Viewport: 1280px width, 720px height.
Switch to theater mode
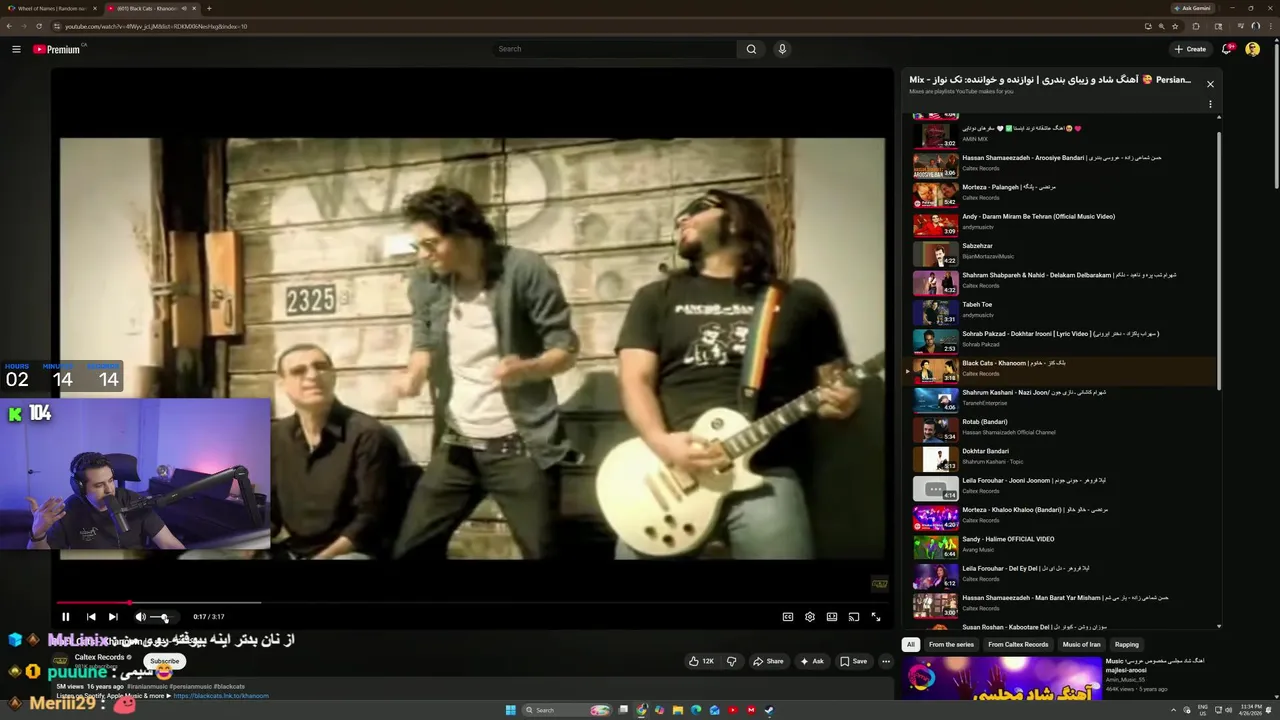click(x=832, y=617)
